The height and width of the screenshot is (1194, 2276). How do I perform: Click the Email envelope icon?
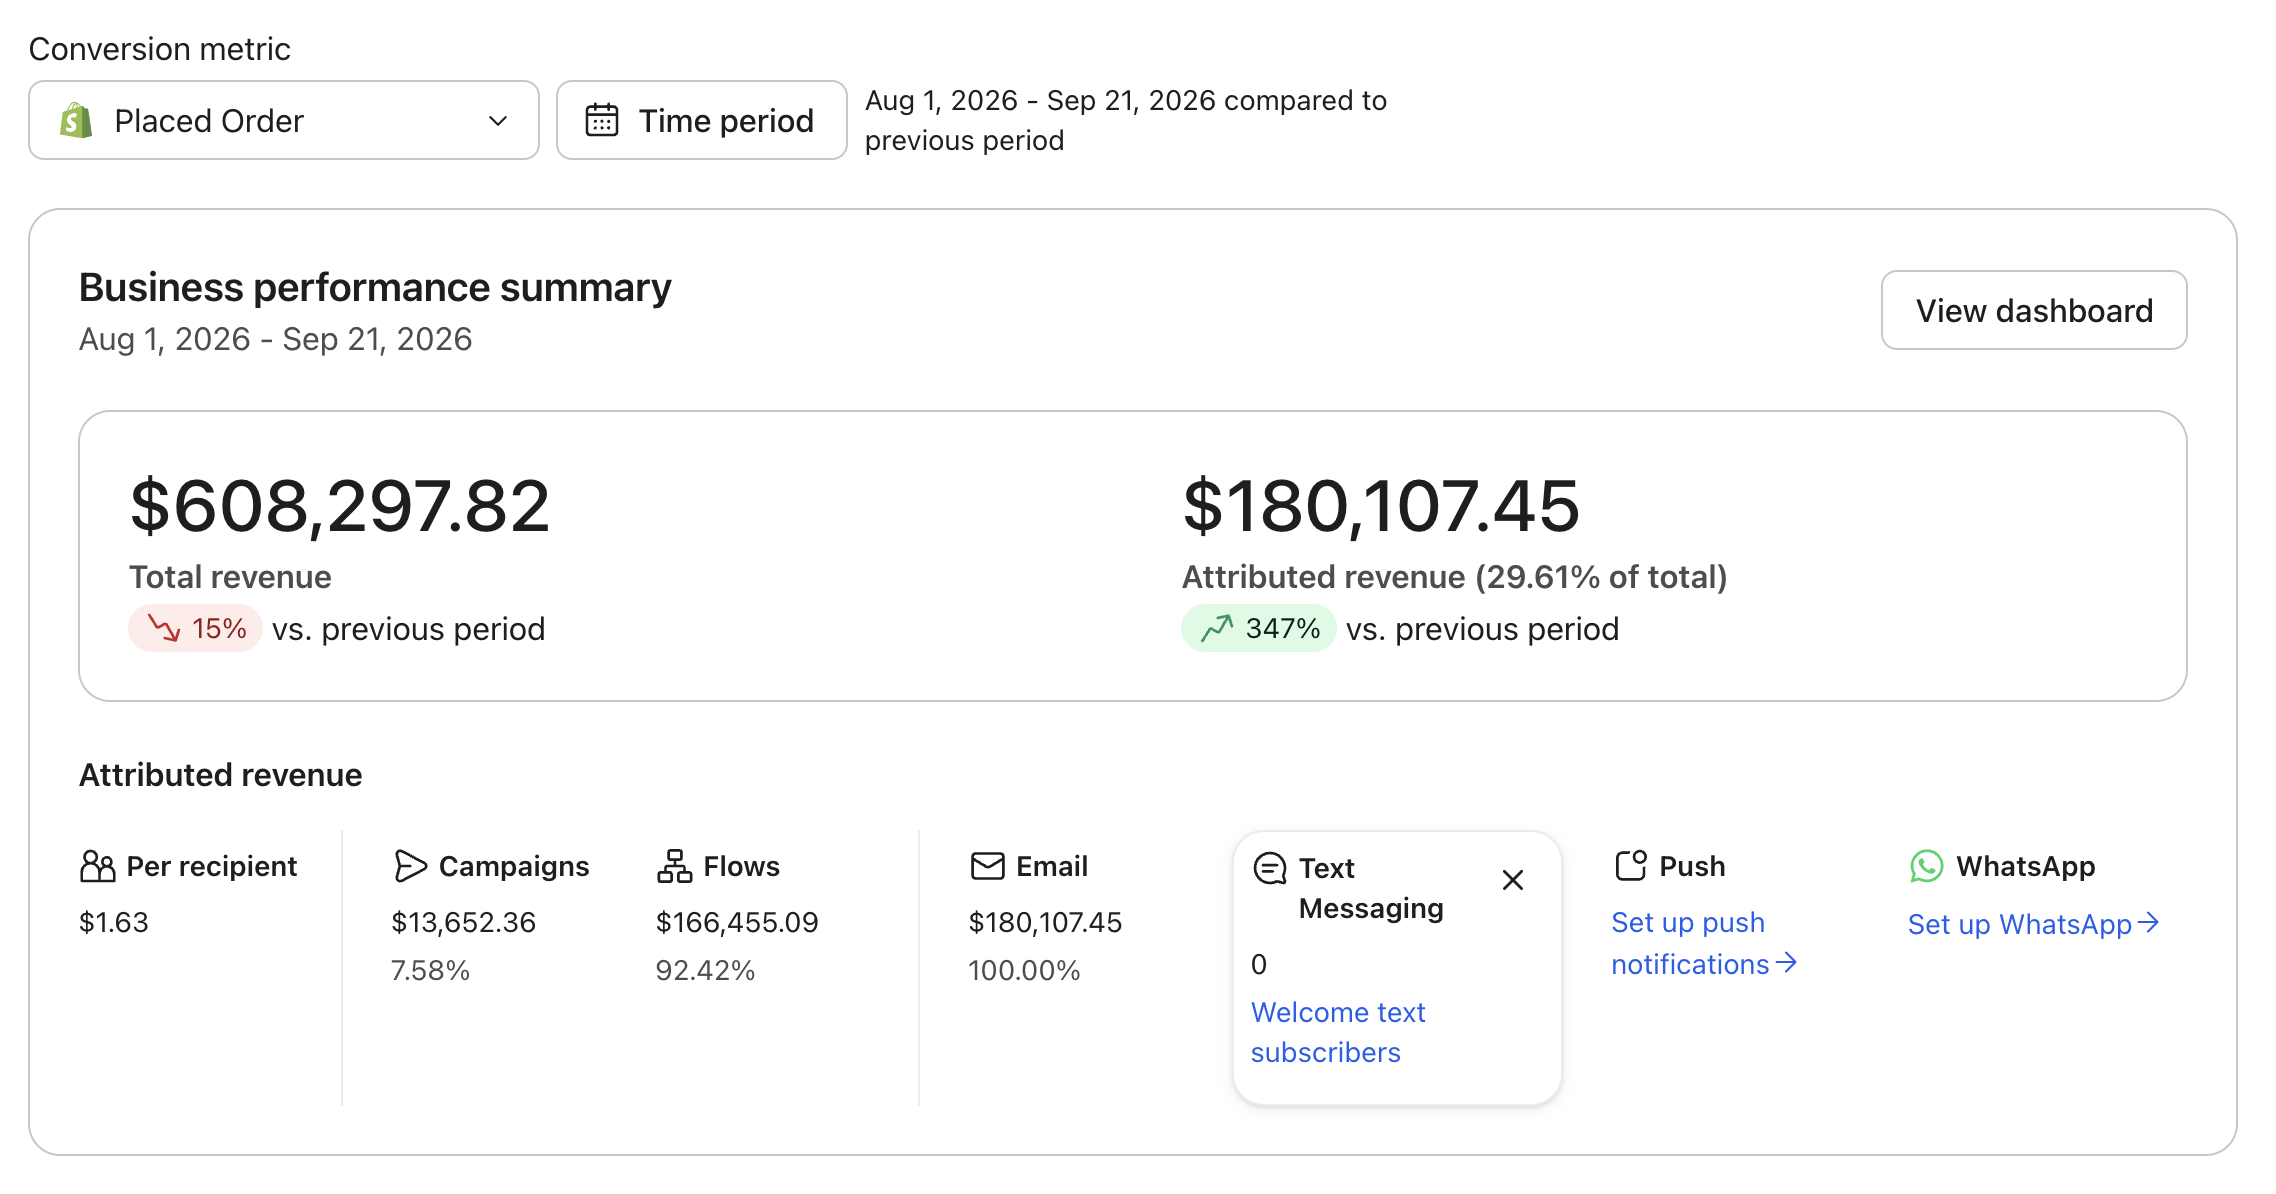coord(987,866)
